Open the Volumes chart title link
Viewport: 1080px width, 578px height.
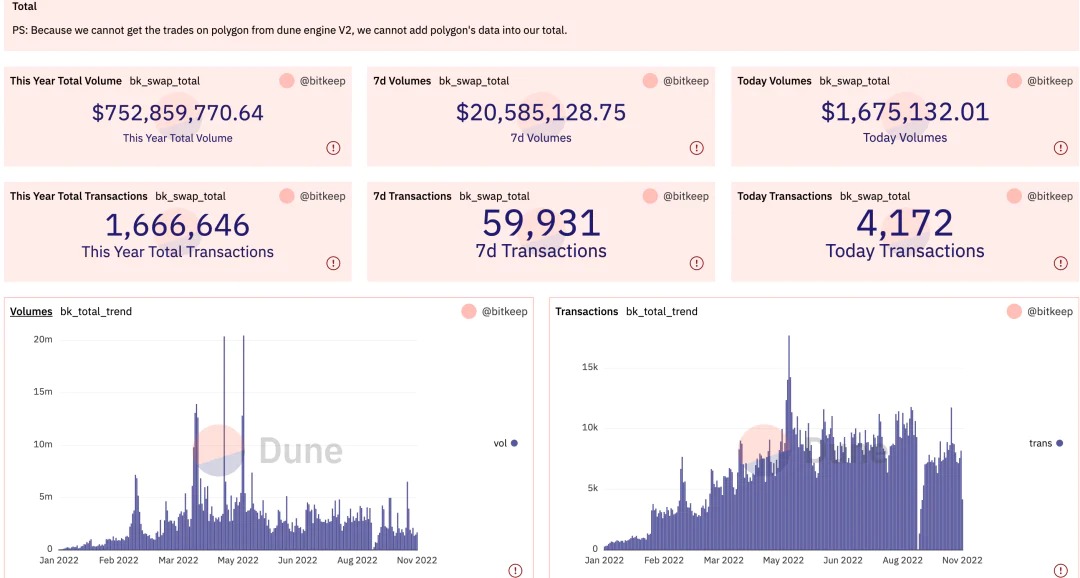(x=31, y=311)
